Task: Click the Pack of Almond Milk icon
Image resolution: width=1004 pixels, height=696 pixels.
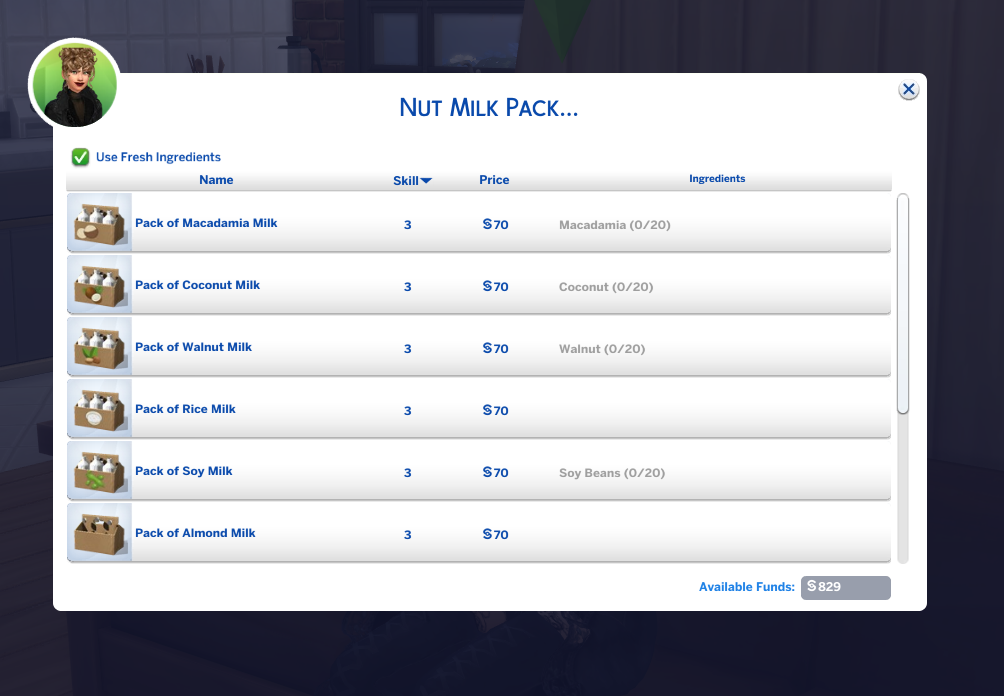Action: pos(99,532)
